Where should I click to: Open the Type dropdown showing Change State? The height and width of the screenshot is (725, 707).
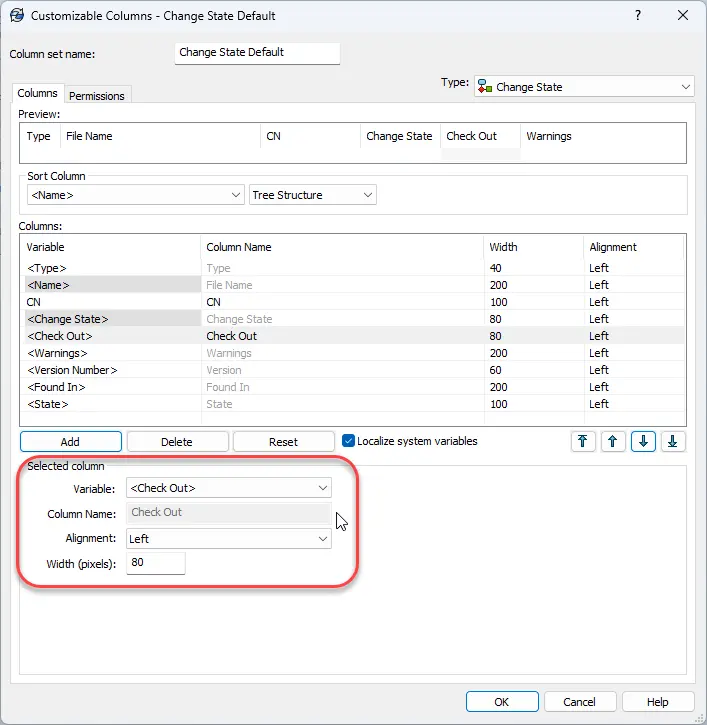(584, 87)
